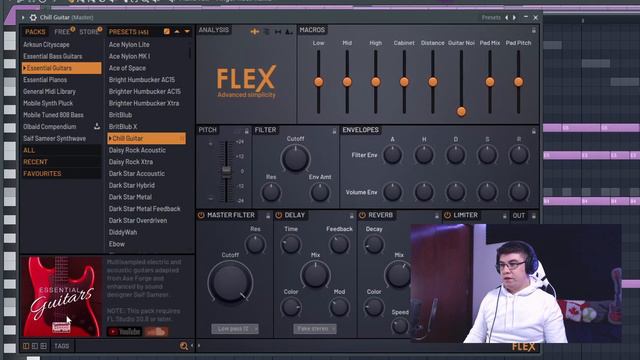Click the Volume Env attack knob
The height and width of the screenshot is (360, 640).
(393, 192)
